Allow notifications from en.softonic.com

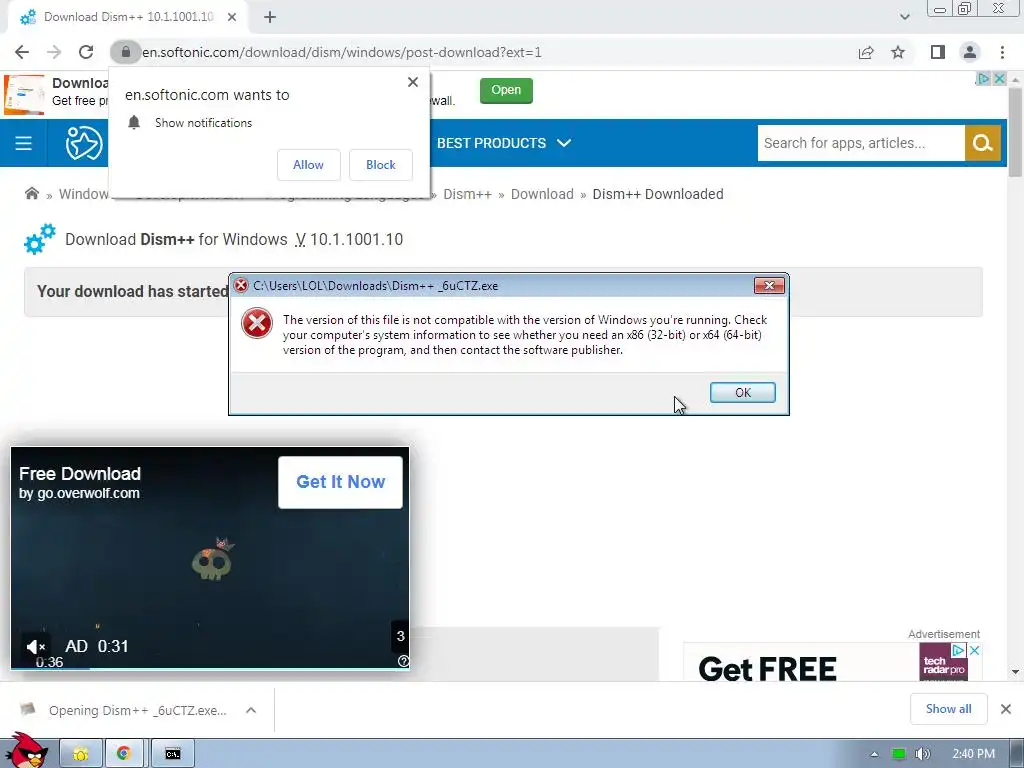308,165
